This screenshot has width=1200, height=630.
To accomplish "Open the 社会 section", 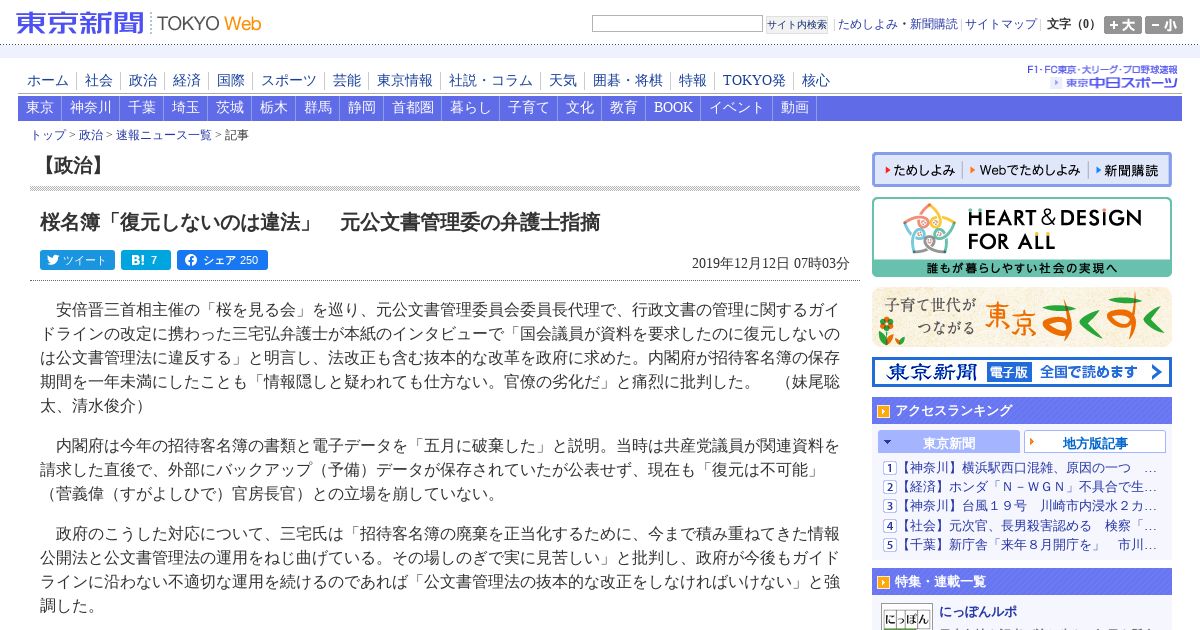I will [99, 81].
